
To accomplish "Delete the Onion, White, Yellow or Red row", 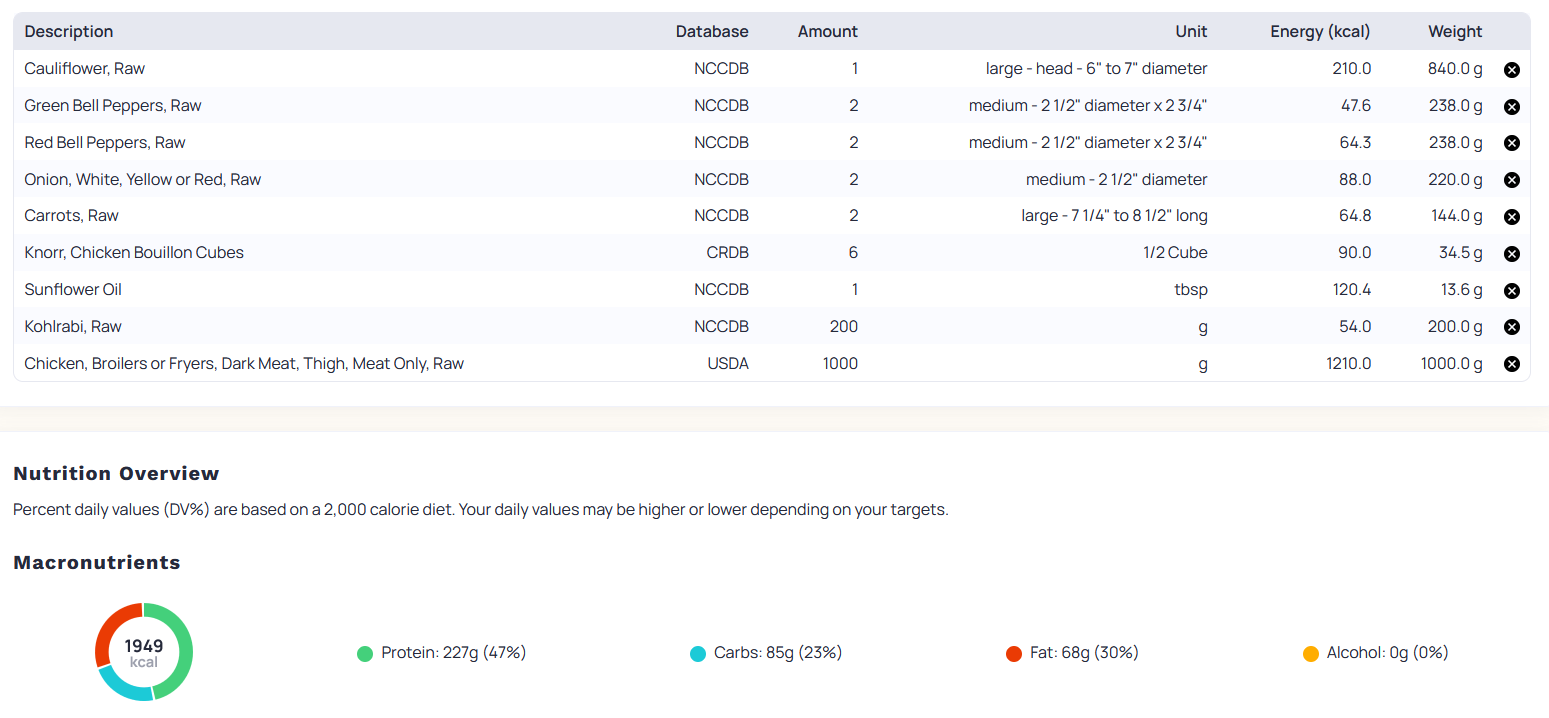I will click(x=1512, y=180).
